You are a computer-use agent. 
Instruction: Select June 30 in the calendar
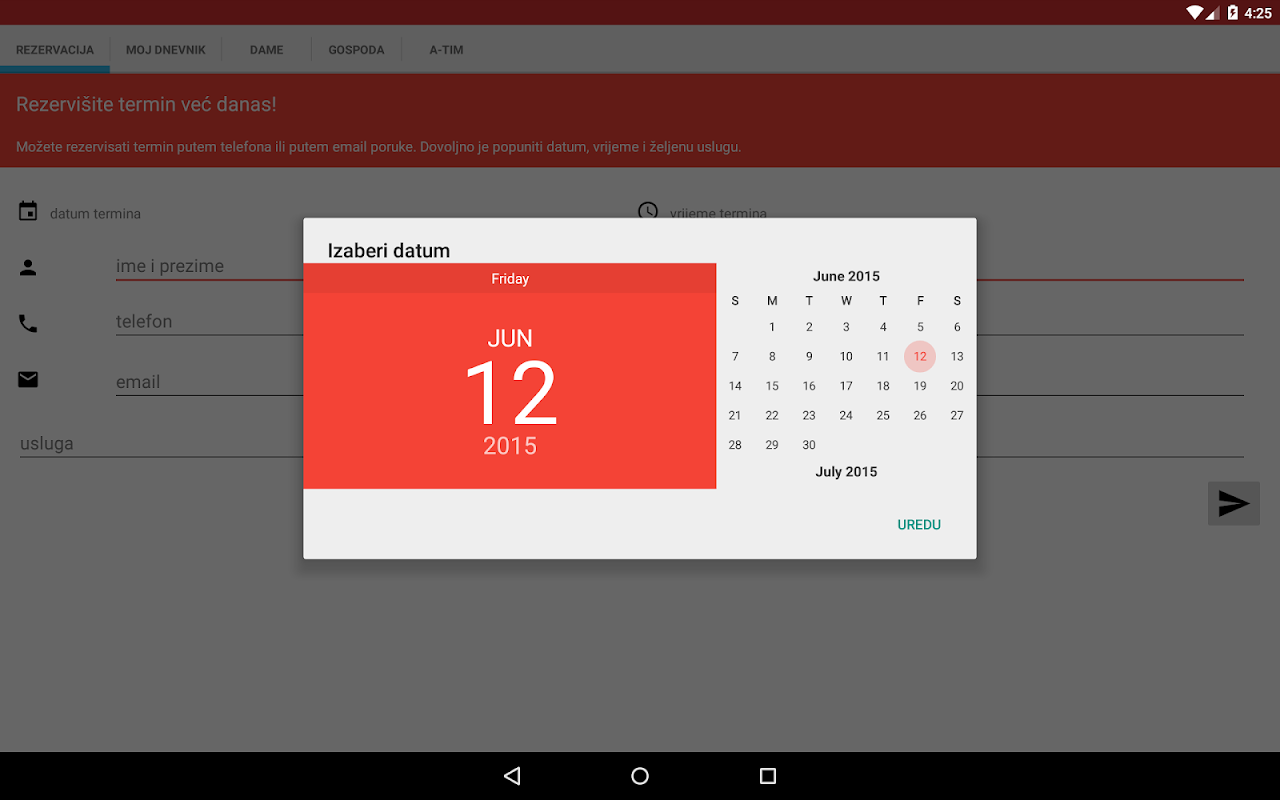pyautogui.click(x=809, y=445)
